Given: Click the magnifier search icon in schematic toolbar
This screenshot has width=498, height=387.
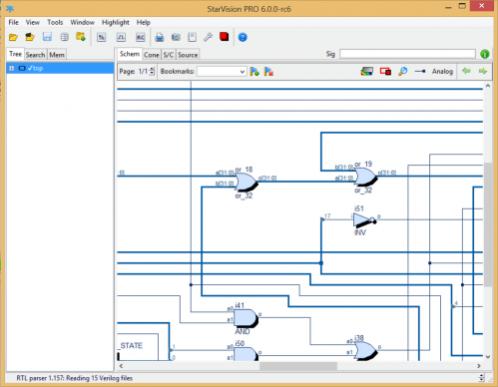Looking at the screenshot, I should point(403,71).
